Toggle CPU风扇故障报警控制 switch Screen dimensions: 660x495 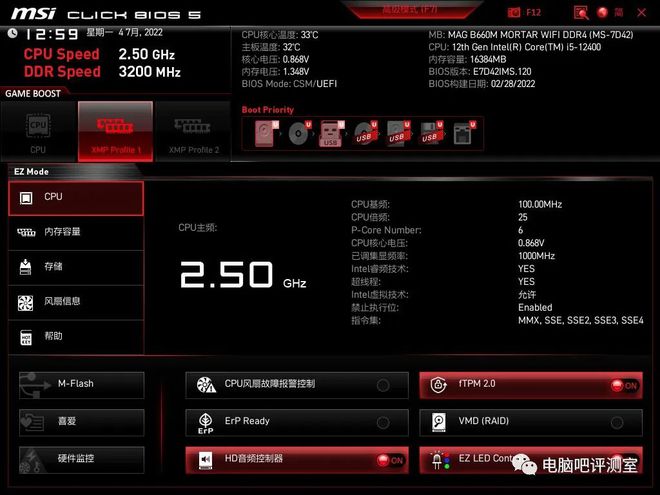click(x=383, y=385)
